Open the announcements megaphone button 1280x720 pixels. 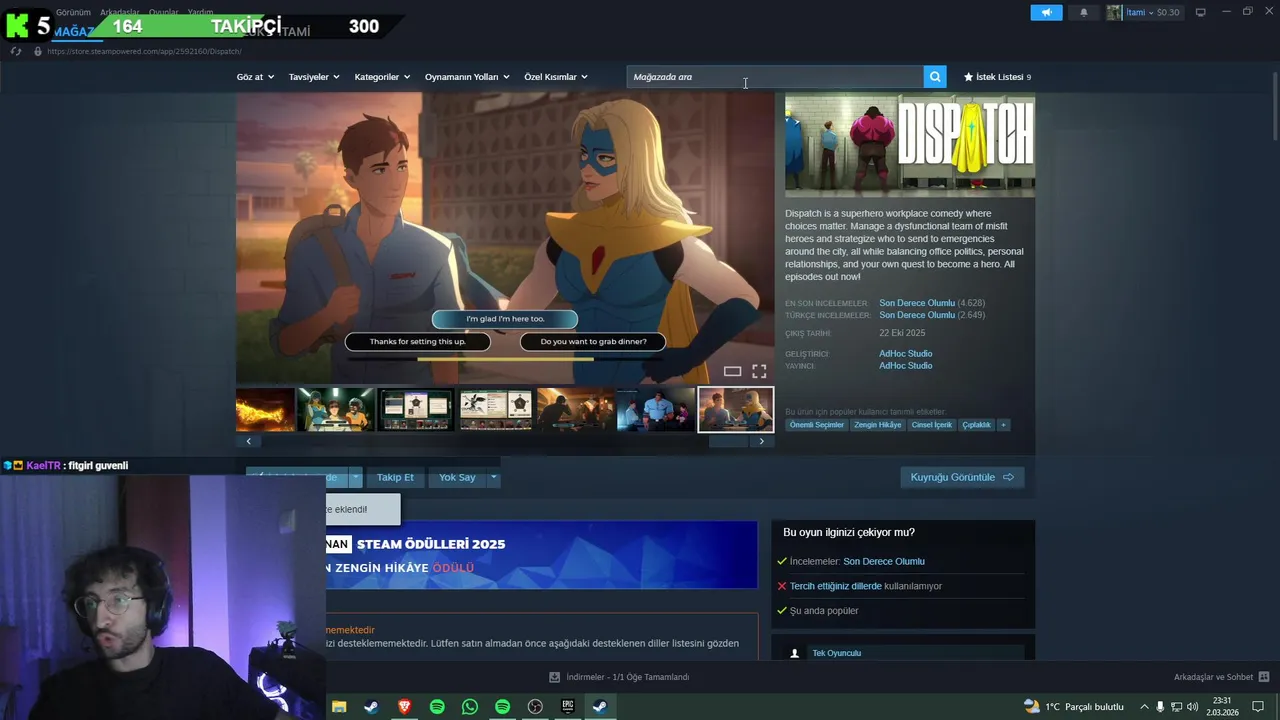click(1046, 13)
